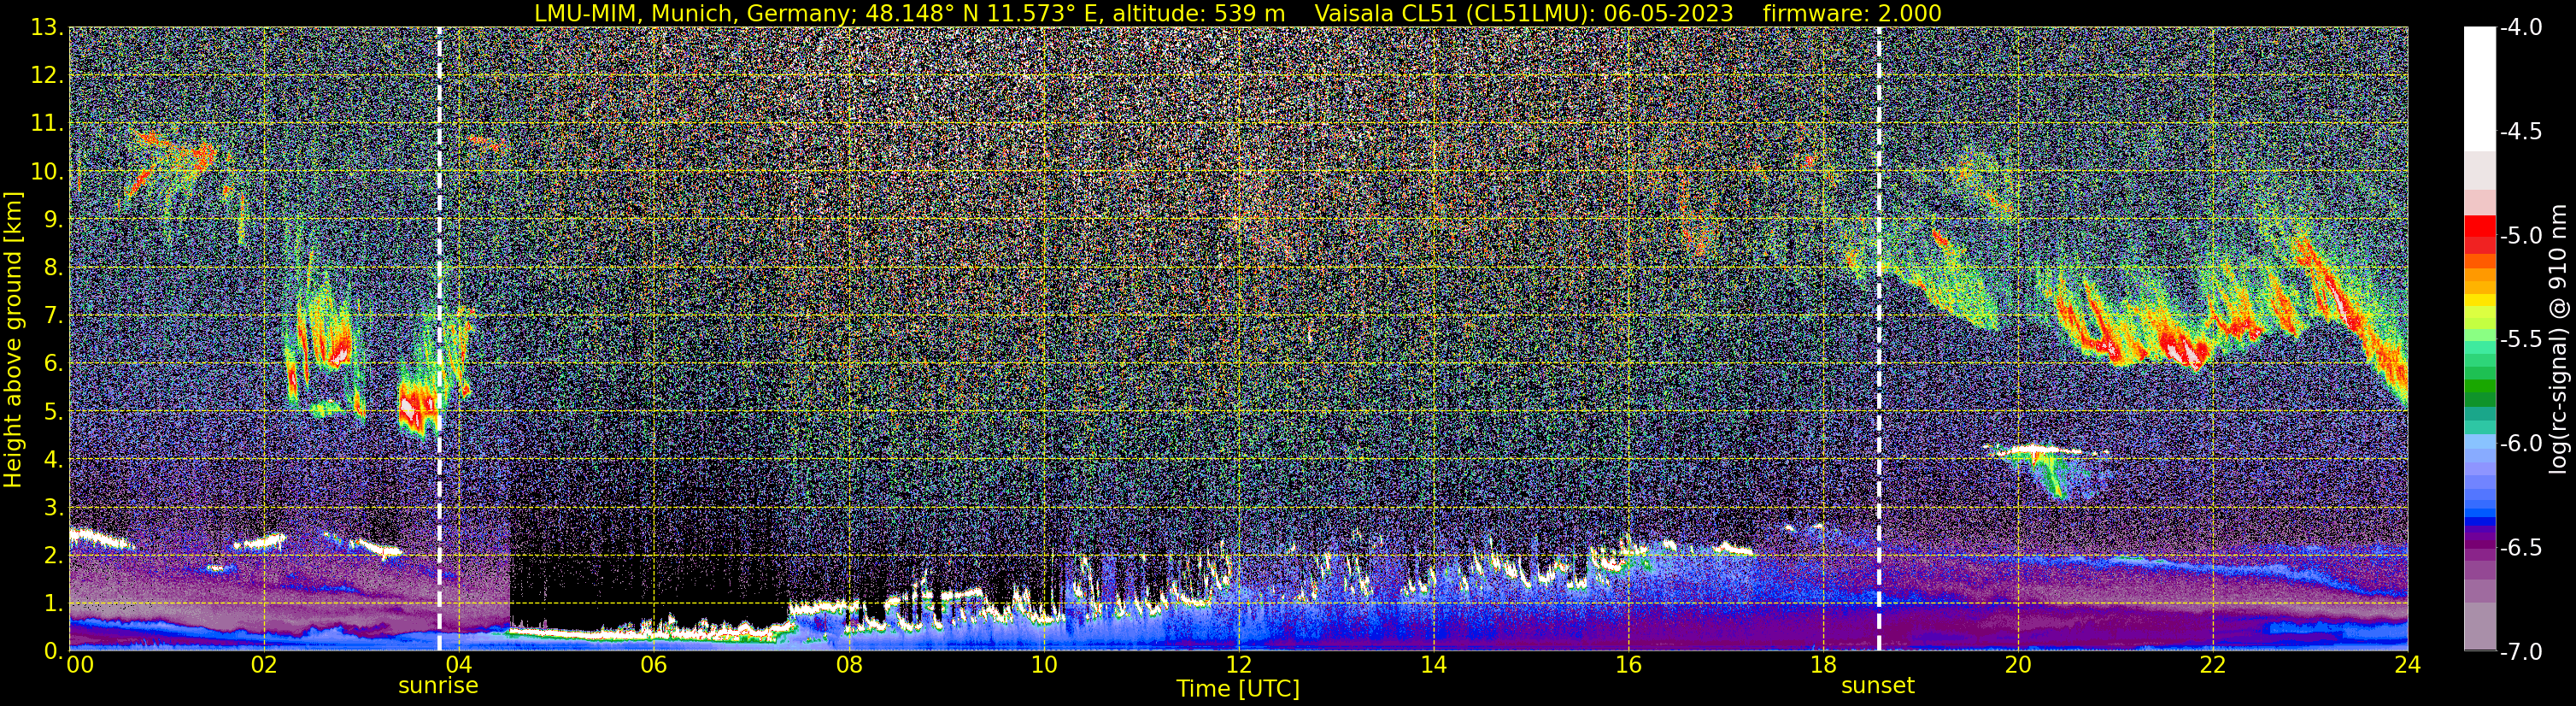Click the '13.' height tick label
2576x706 pixels.
[x=47, y=28]
